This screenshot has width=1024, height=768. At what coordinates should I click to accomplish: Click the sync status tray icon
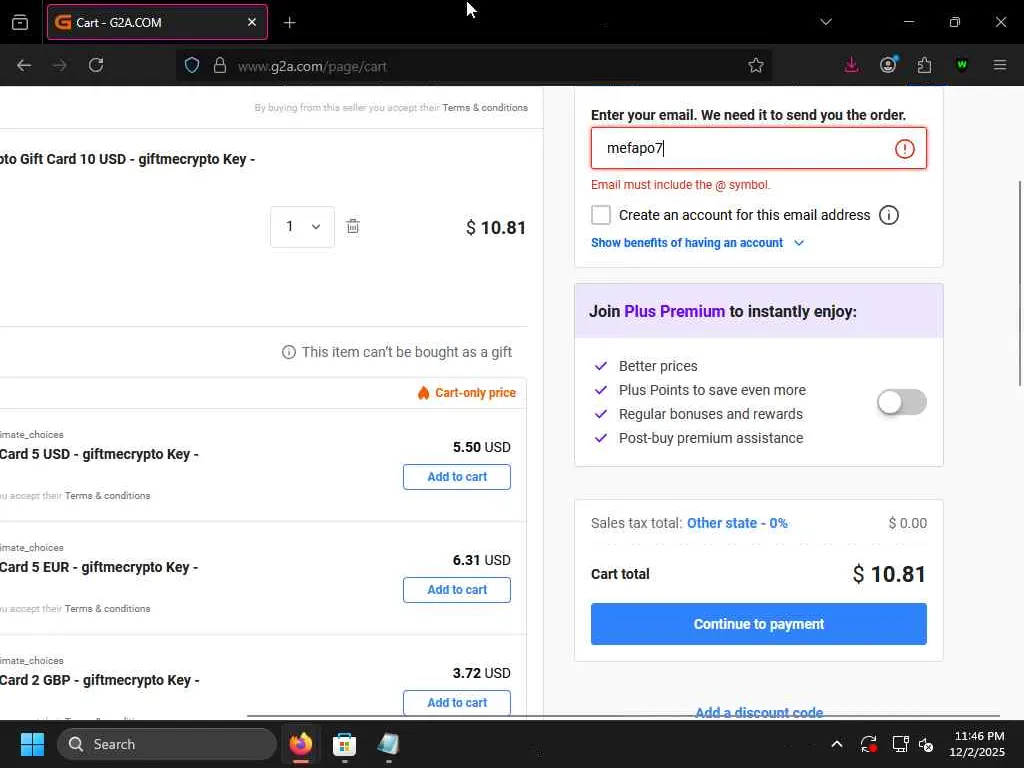869,744
